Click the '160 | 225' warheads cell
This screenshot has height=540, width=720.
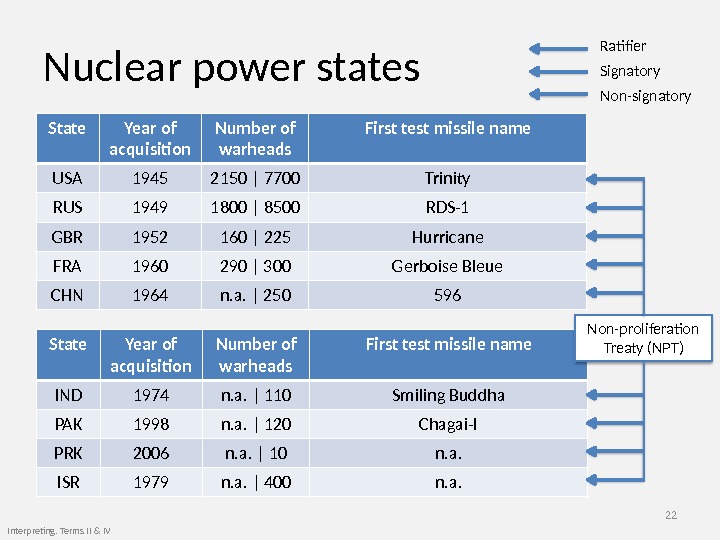point(255,237)
